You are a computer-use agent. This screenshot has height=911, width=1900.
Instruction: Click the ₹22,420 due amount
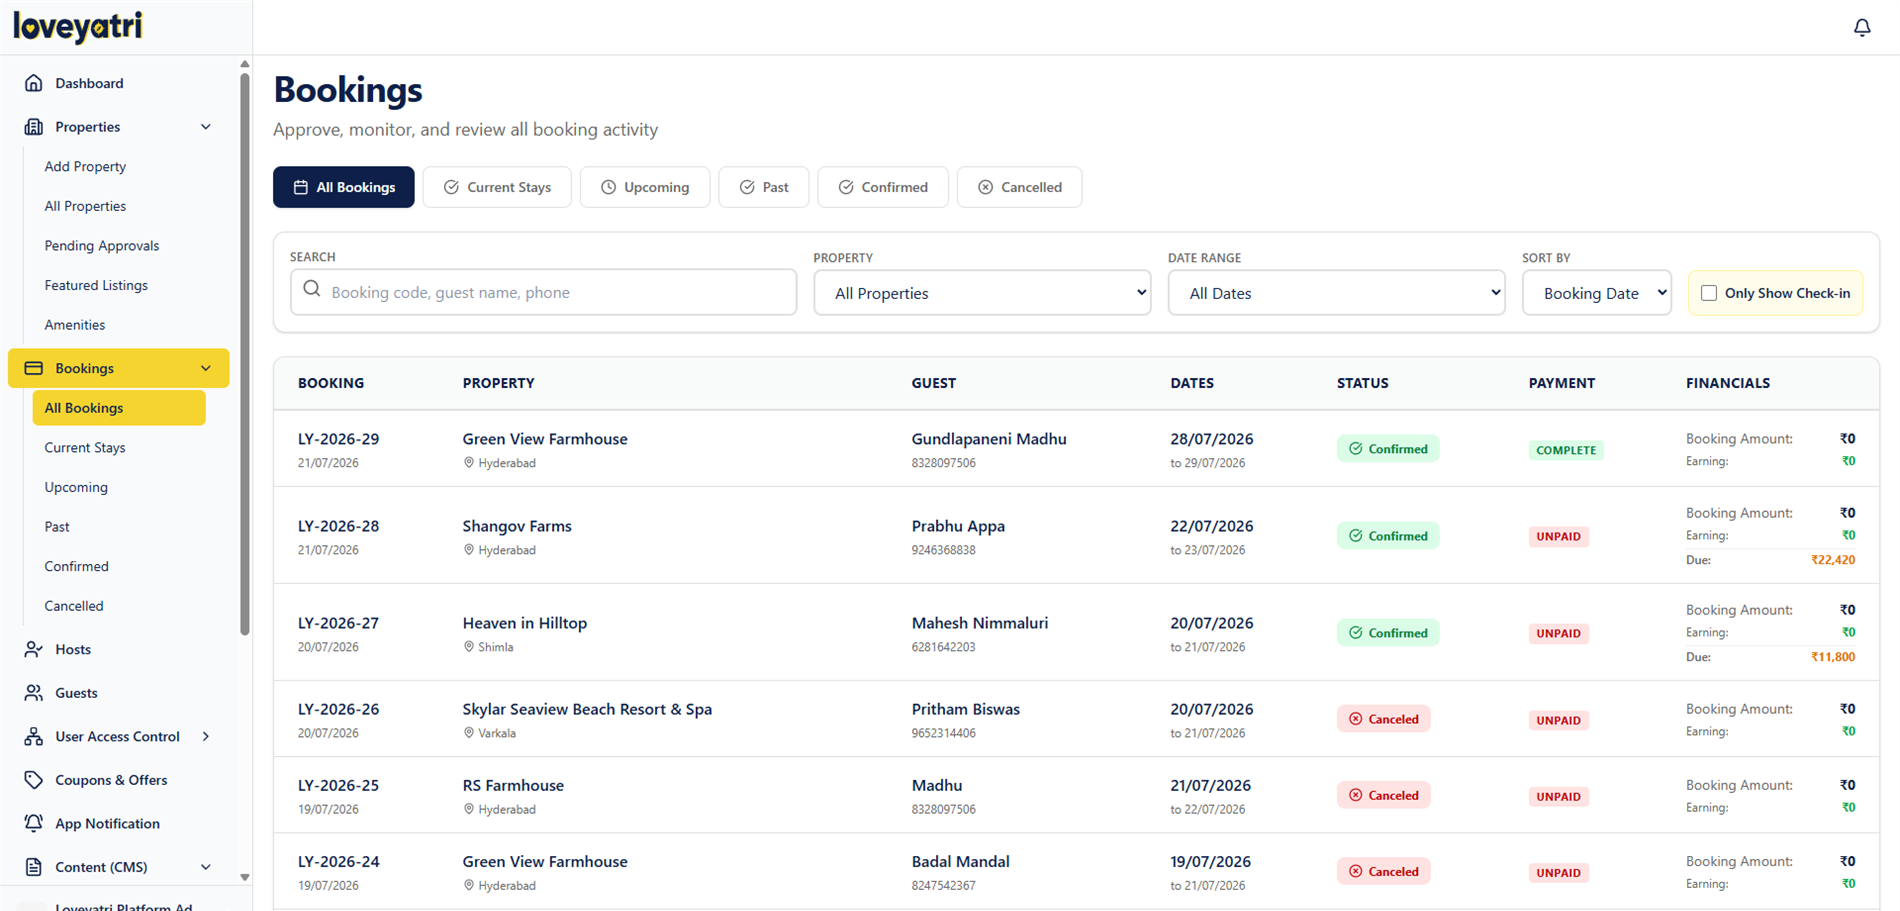1833,560
